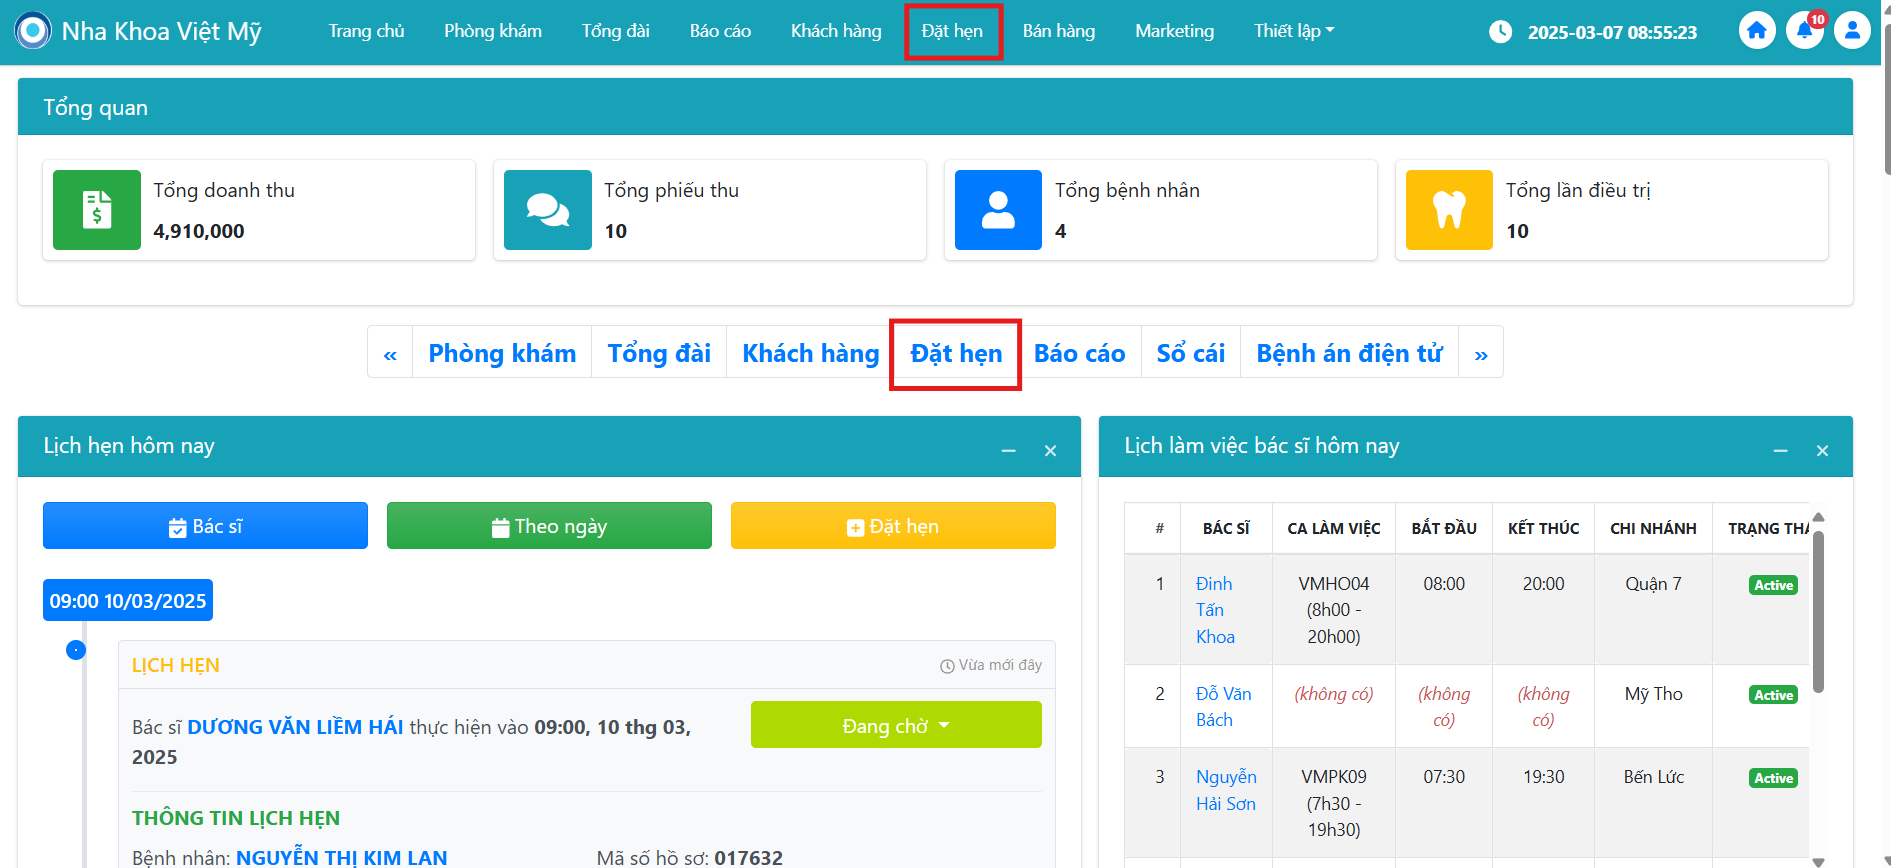Expand the Thiết lập dropdown menu
The height and width of the screenshot is (868, 1891).
(1293, 31)
